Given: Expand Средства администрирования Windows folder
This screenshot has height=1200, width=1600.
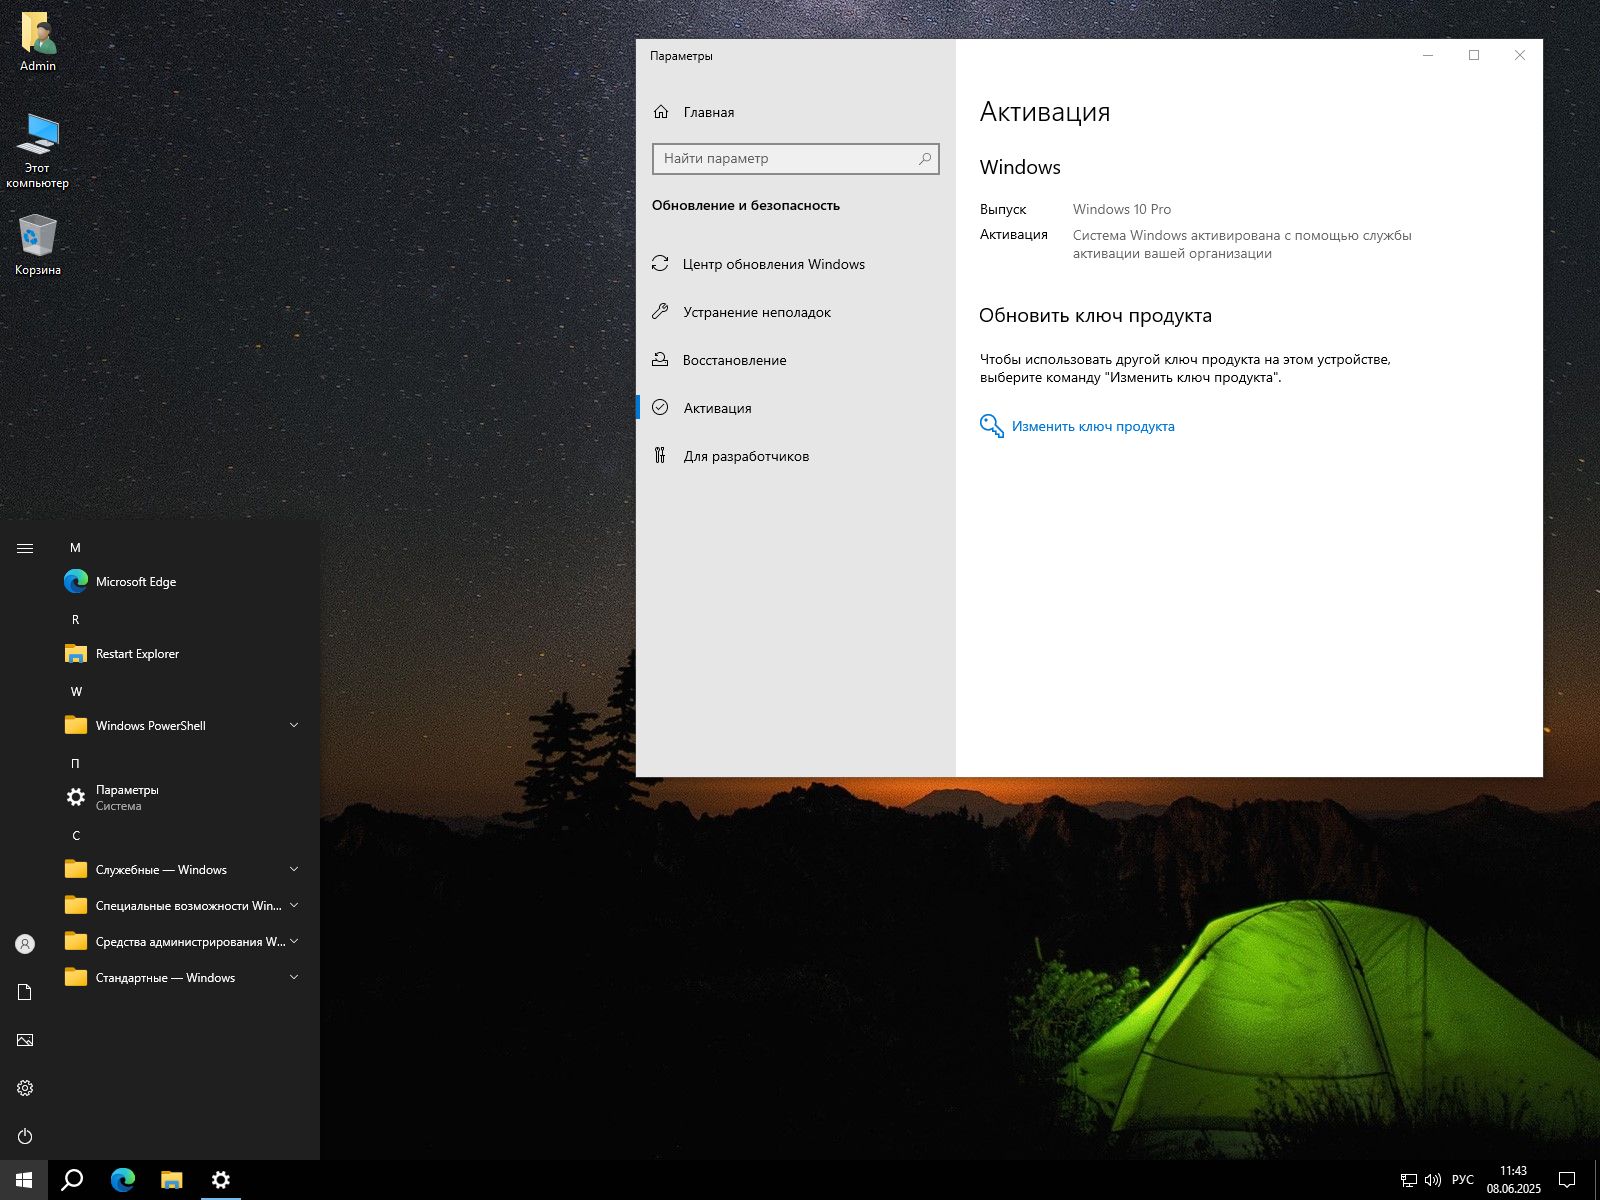Looking at the screenshot, I should tap(185, 942).
